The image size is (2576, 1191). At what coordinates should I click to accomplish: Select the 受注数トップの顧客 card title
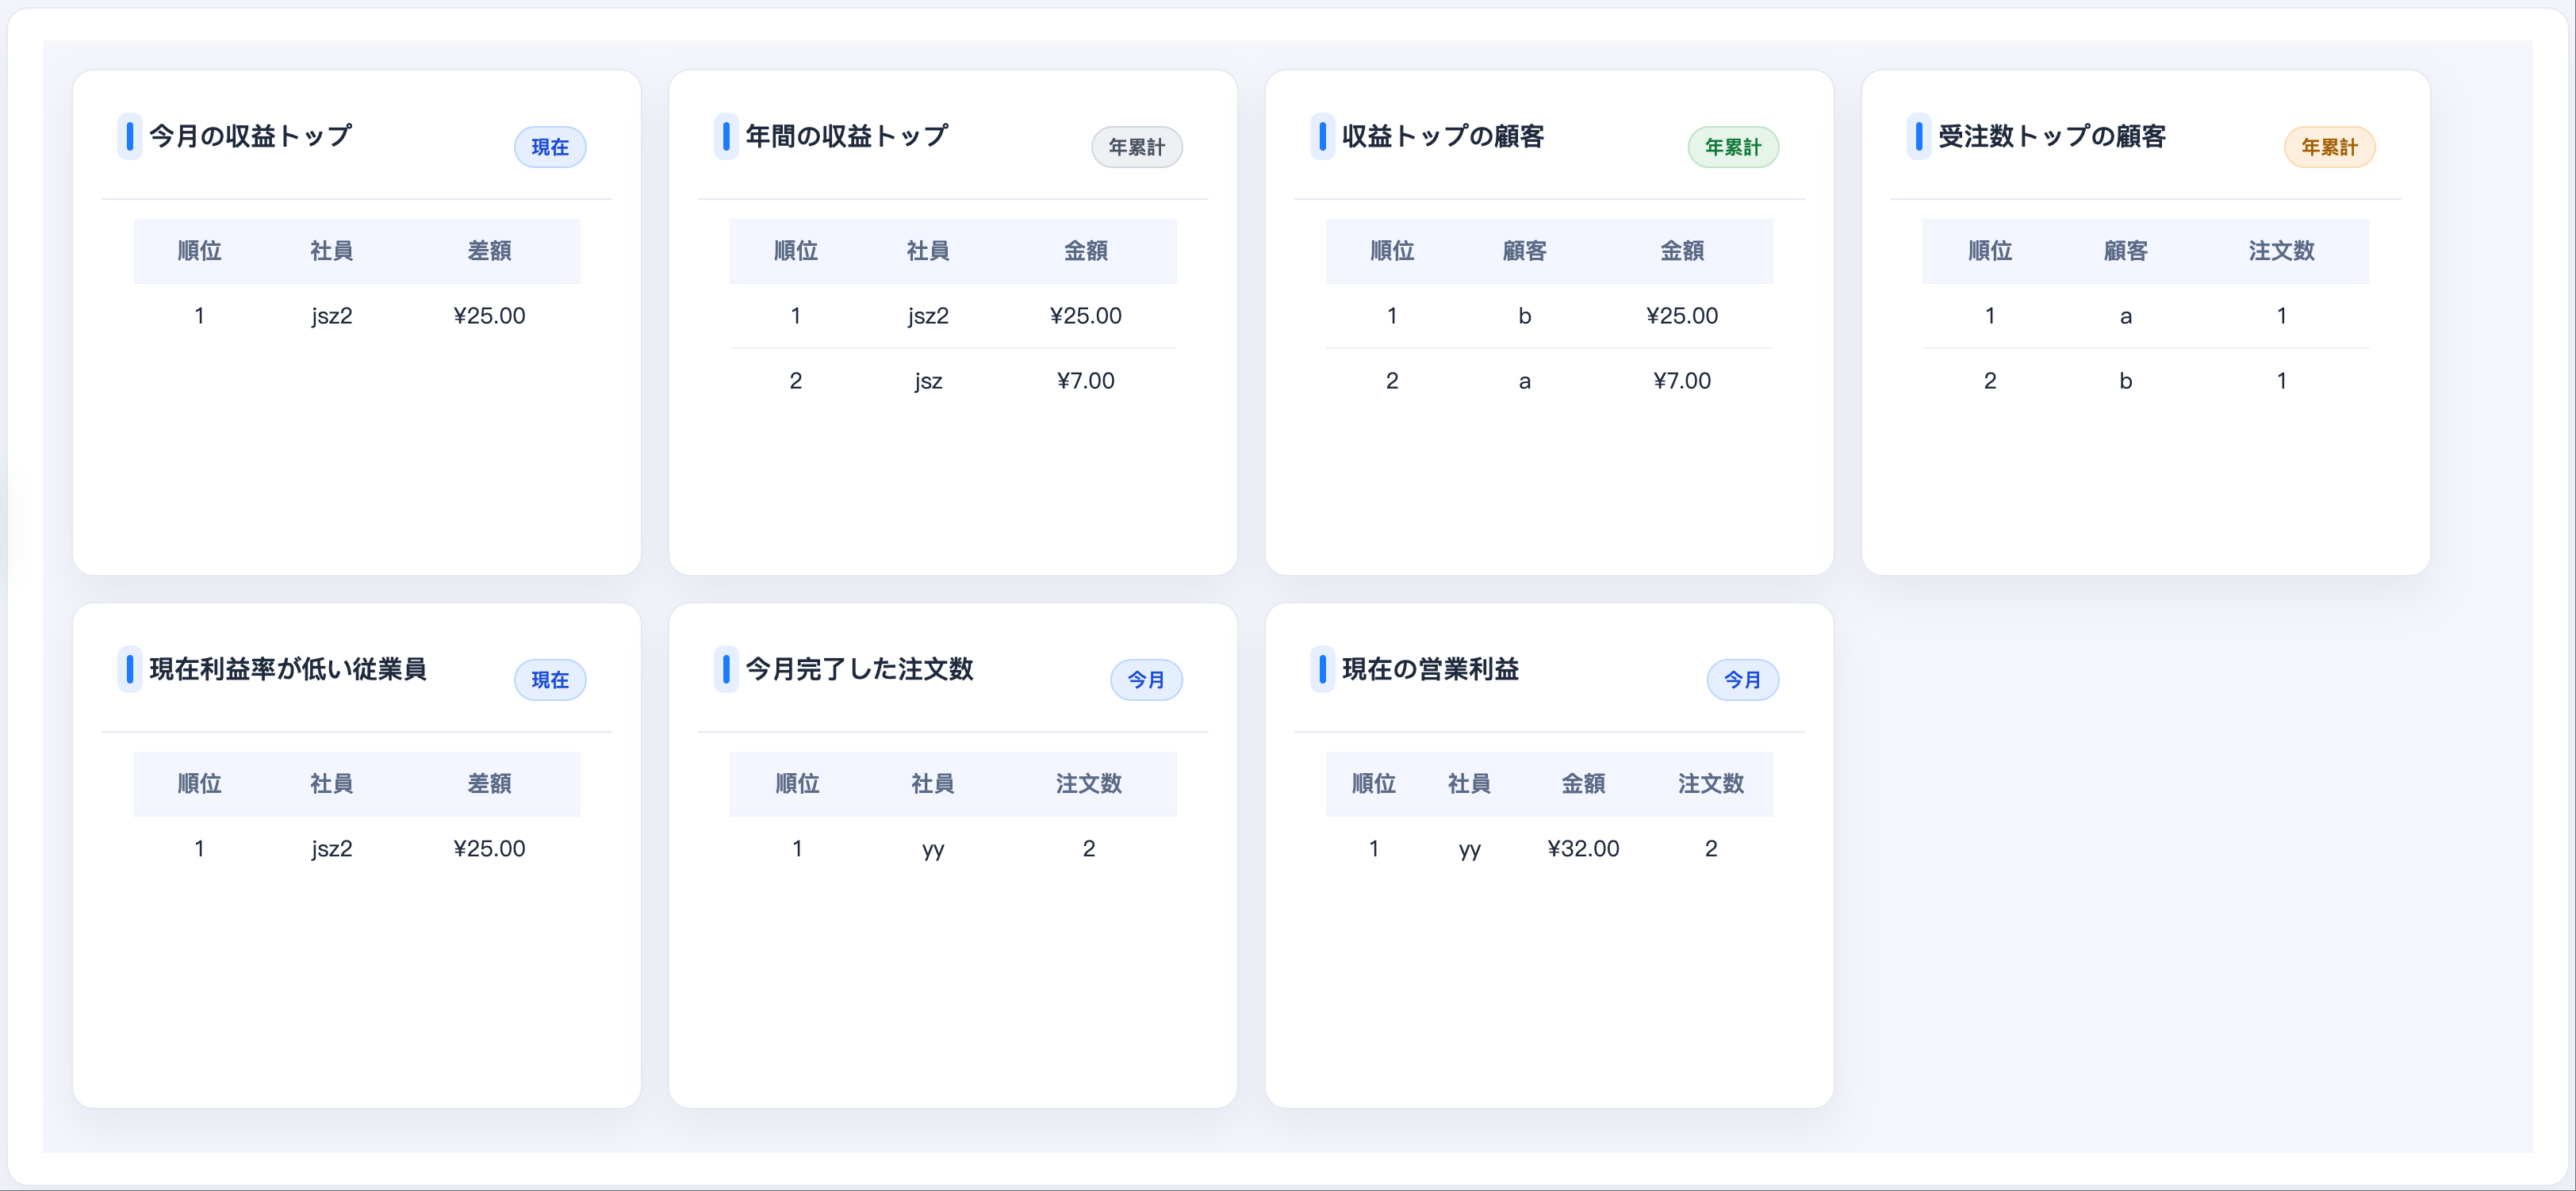(2051, 136)
